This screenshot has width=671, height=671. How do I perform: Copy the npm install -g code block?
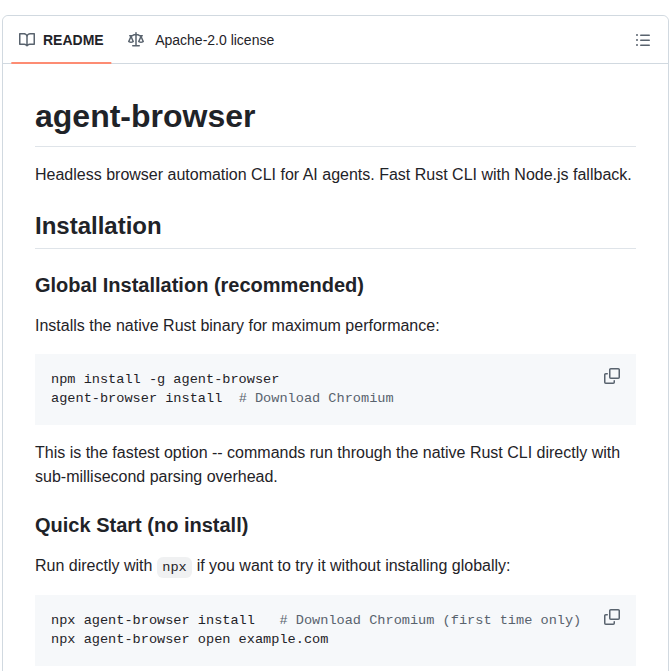pyautogui.click(x=612, y=376)
